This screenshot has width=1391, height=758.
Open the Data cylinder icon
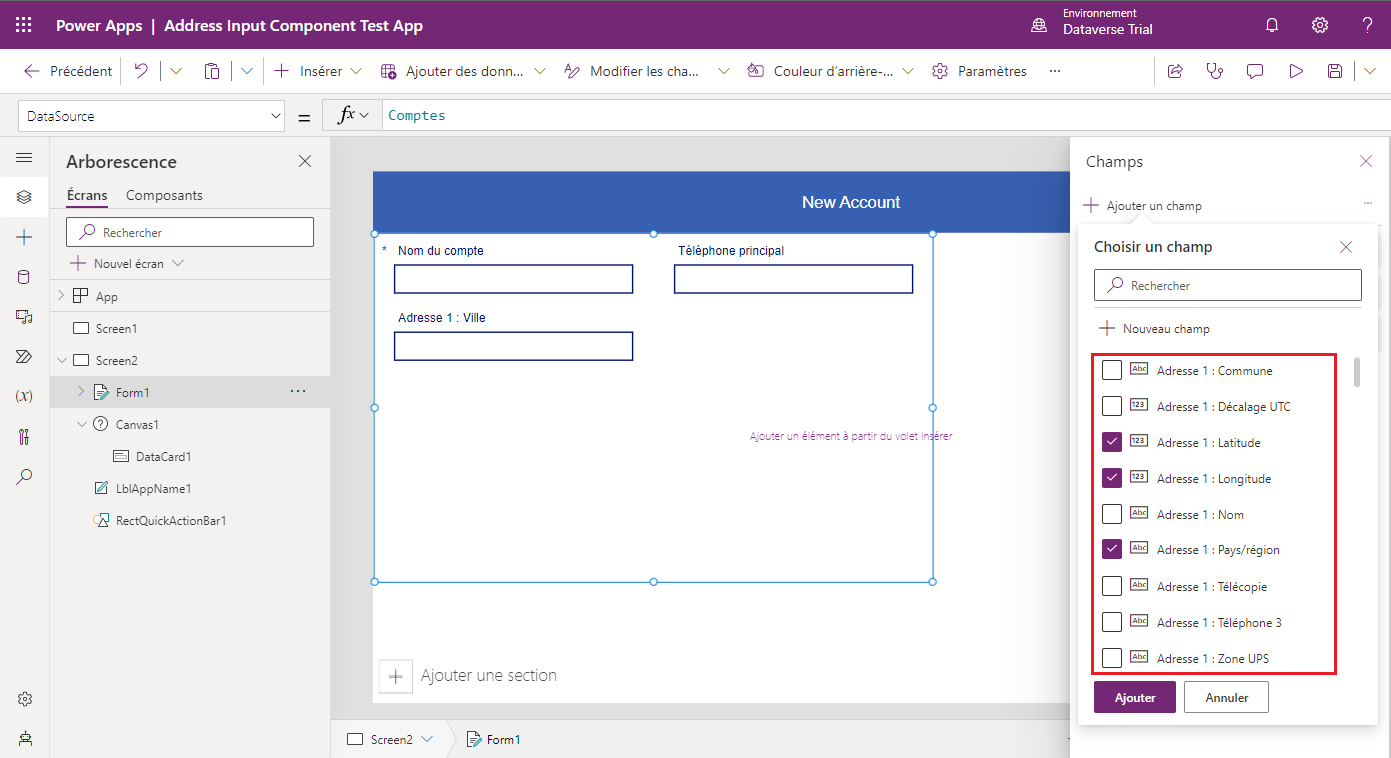[x=24, y=277]
